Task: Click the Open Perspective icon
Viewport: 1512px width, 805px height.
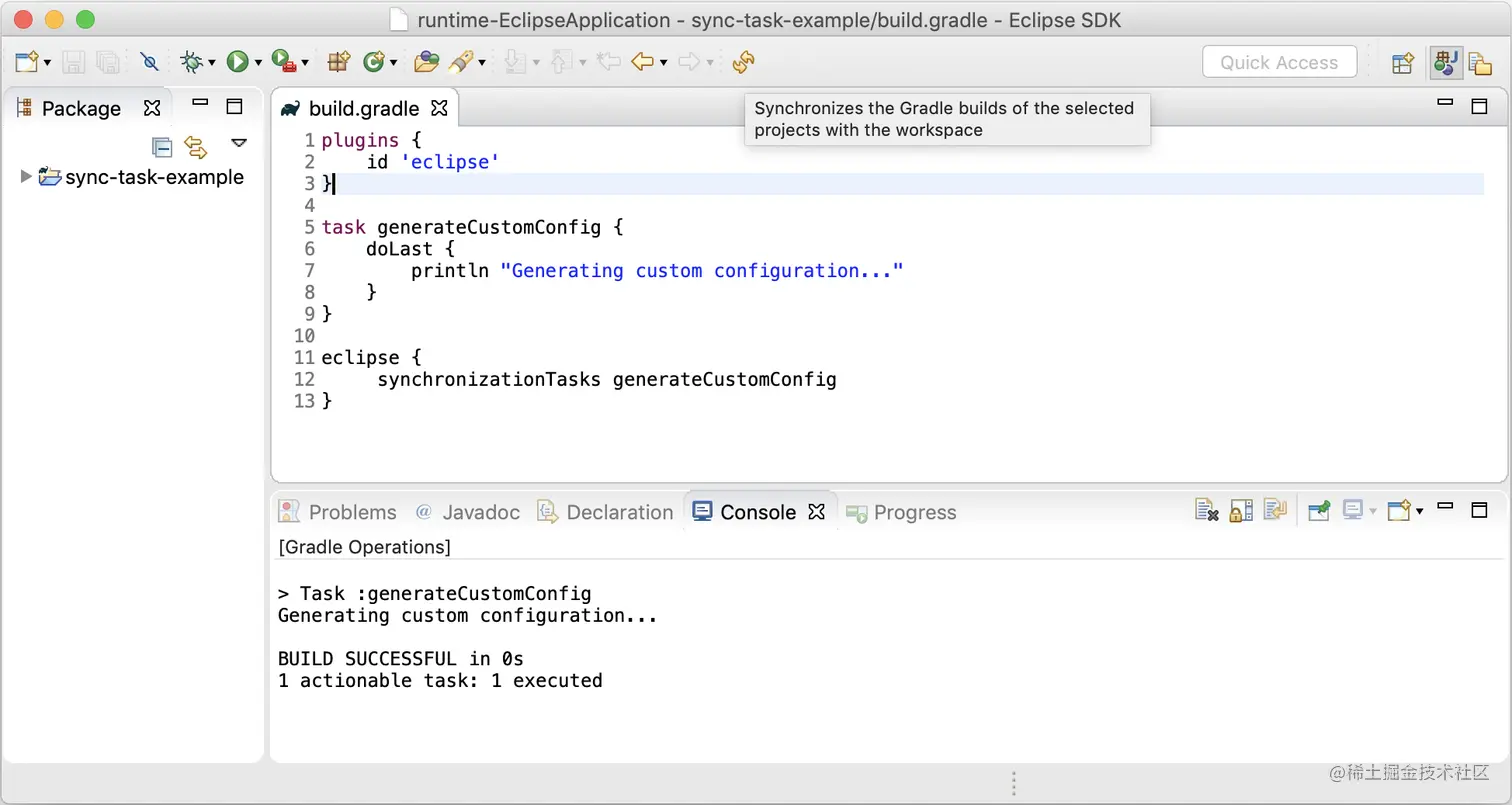Action: tap(1403, 63)
